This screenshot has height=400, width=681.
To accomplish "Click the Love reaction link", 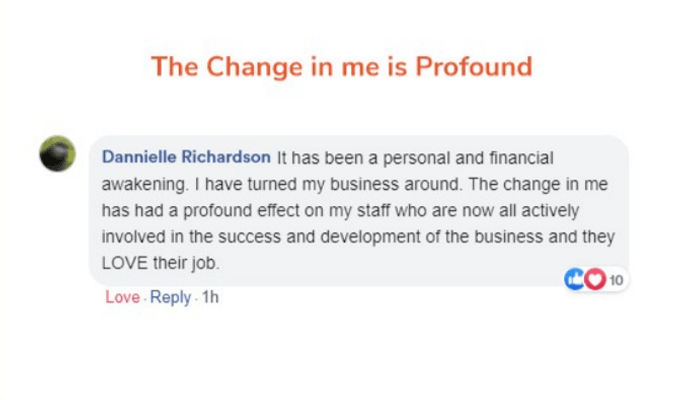I will 122,298.
